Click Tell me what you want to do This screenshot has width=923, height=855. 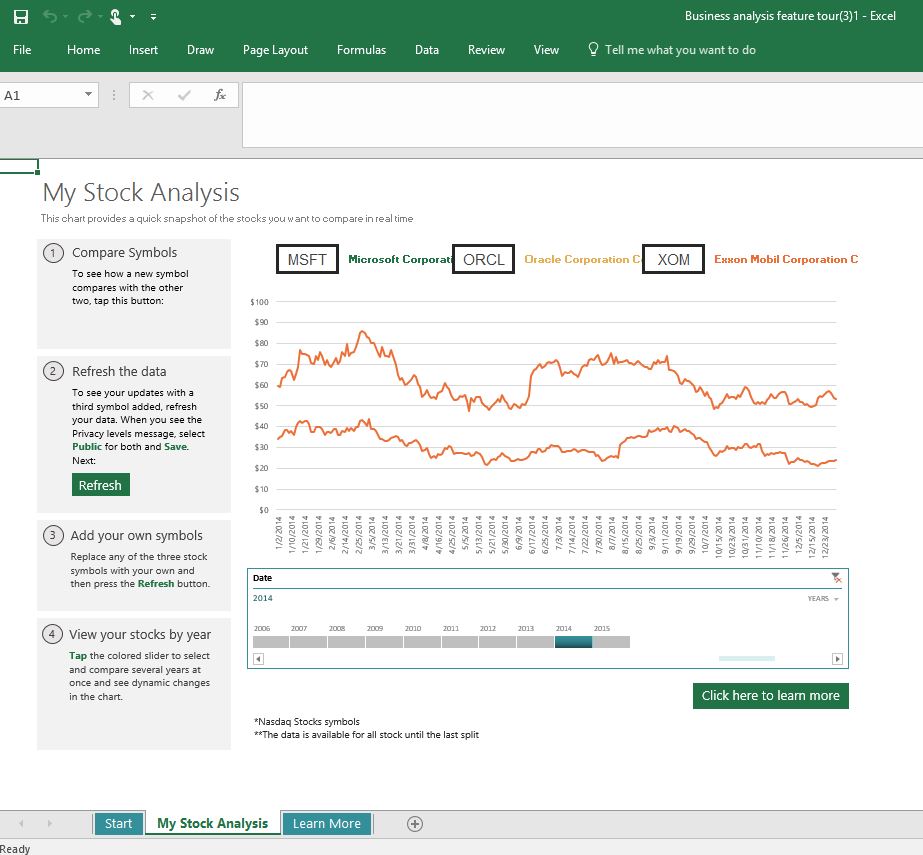680,50
